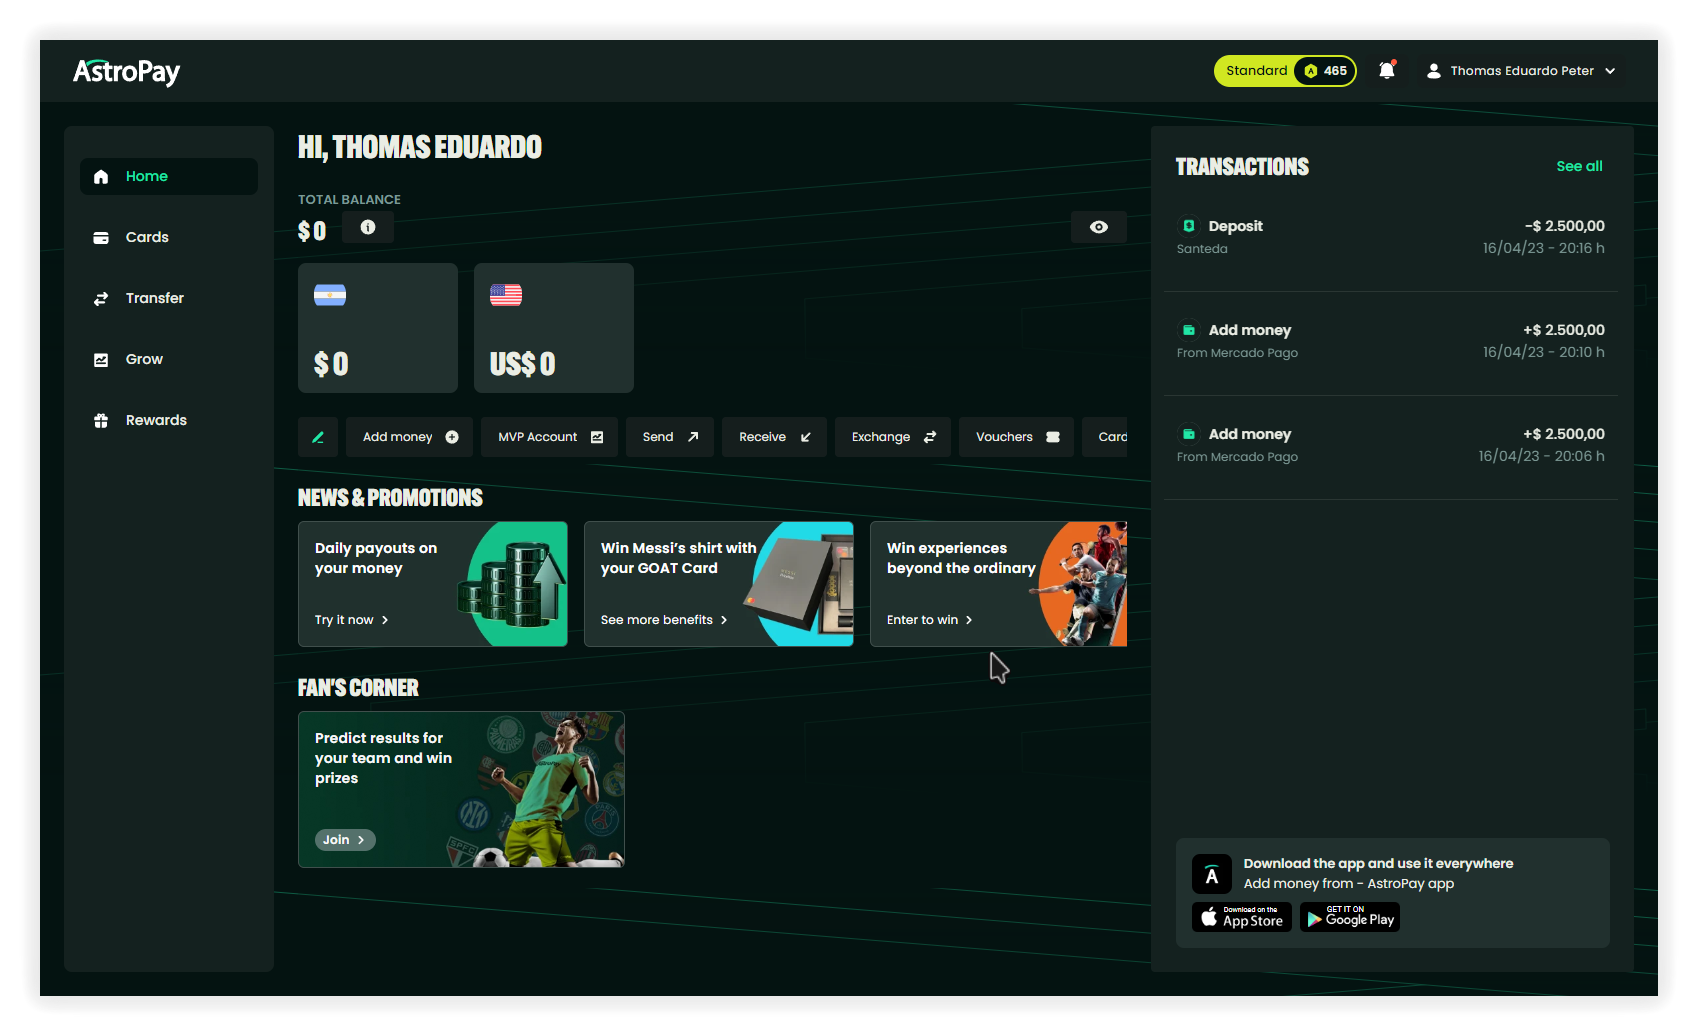
Task: Click See more benefits link
Action: tap(664, 620)
